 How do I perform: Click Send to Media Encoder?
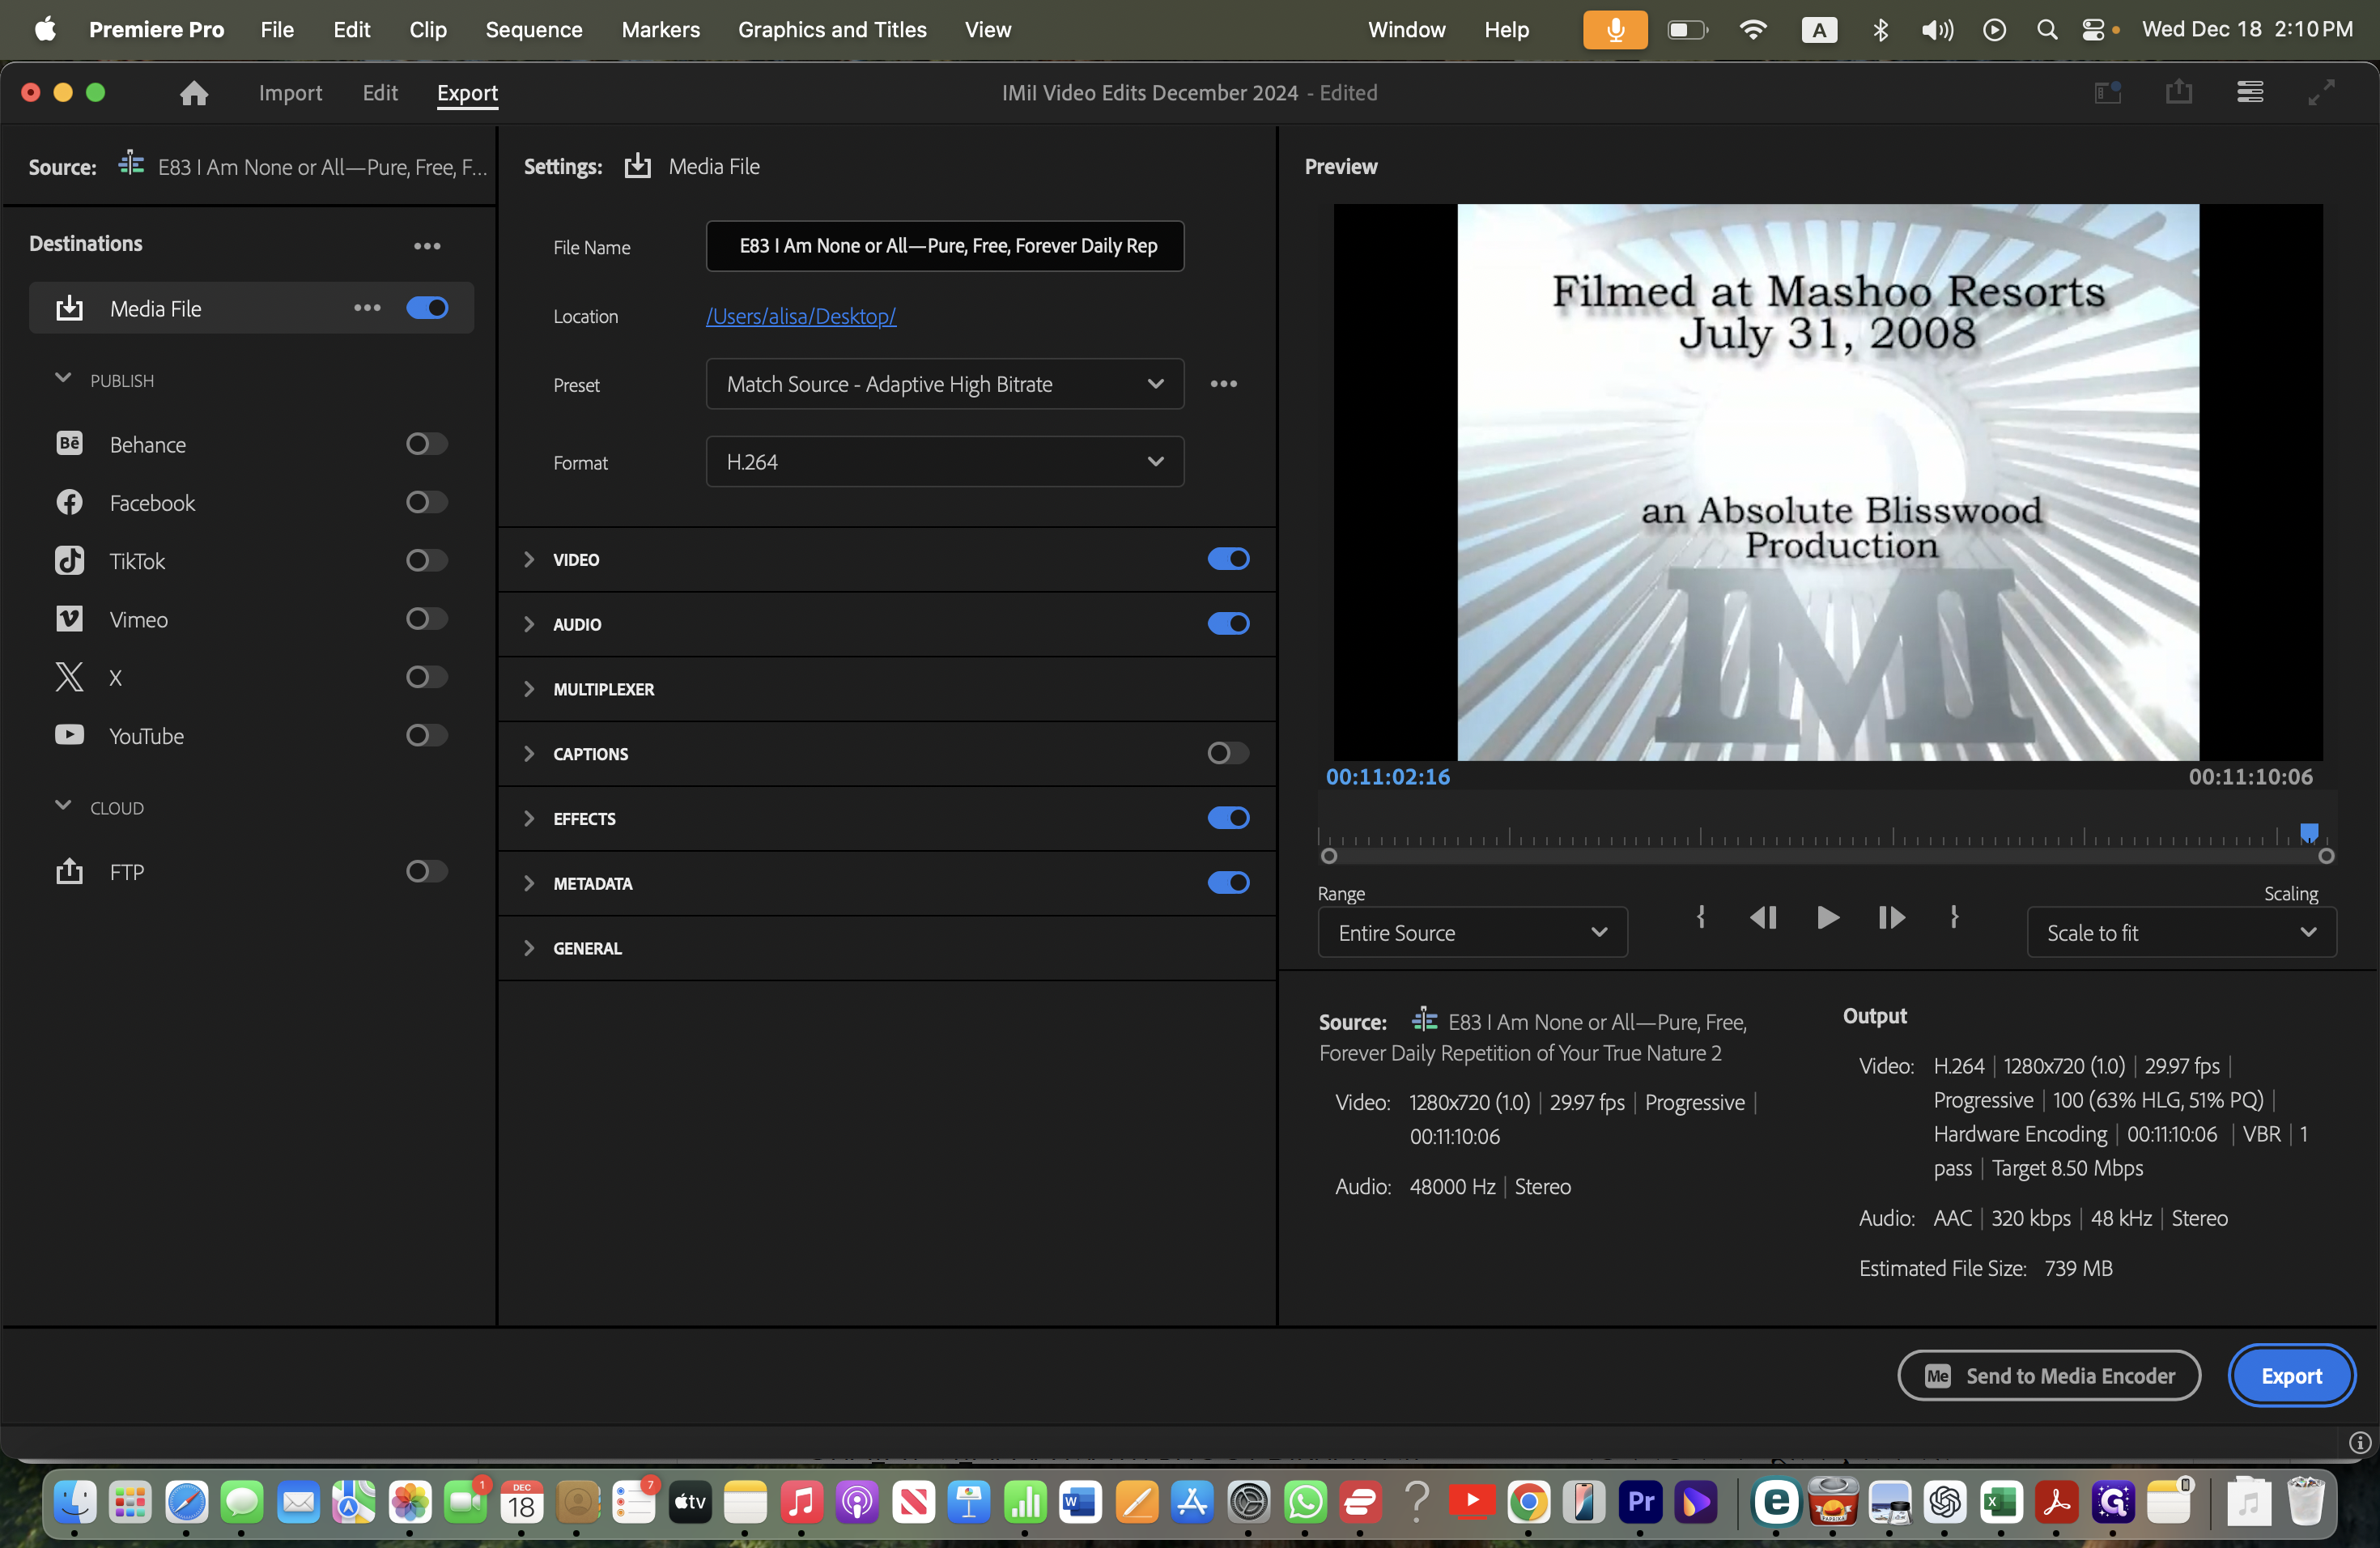[x=2049, y=1376]
